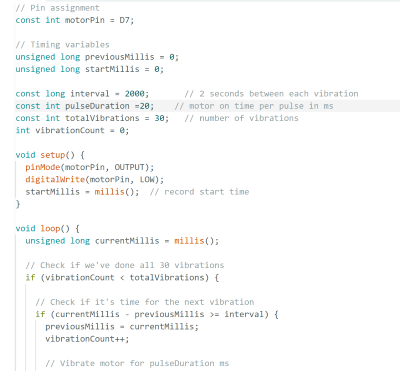Click the "Vibrate motor for pulseDuration ms" comment

coord(137,363)
